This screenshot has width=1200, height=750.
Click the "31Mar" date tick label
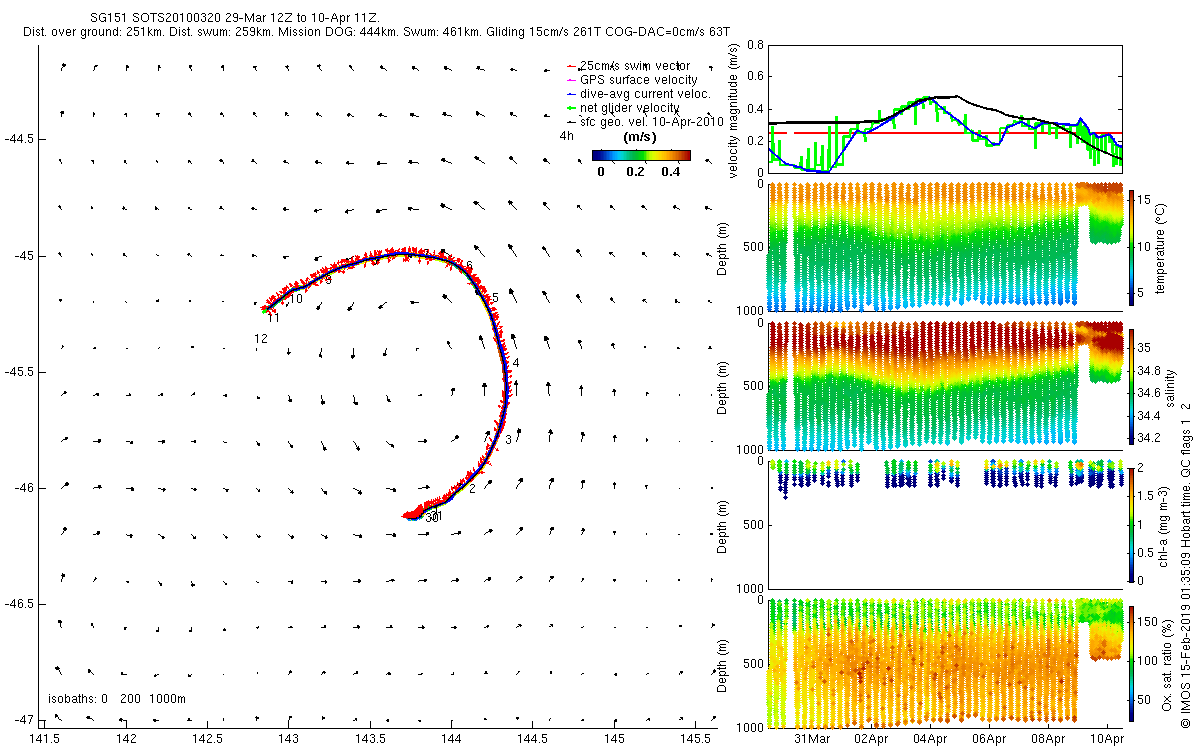[x=812, y=739]
